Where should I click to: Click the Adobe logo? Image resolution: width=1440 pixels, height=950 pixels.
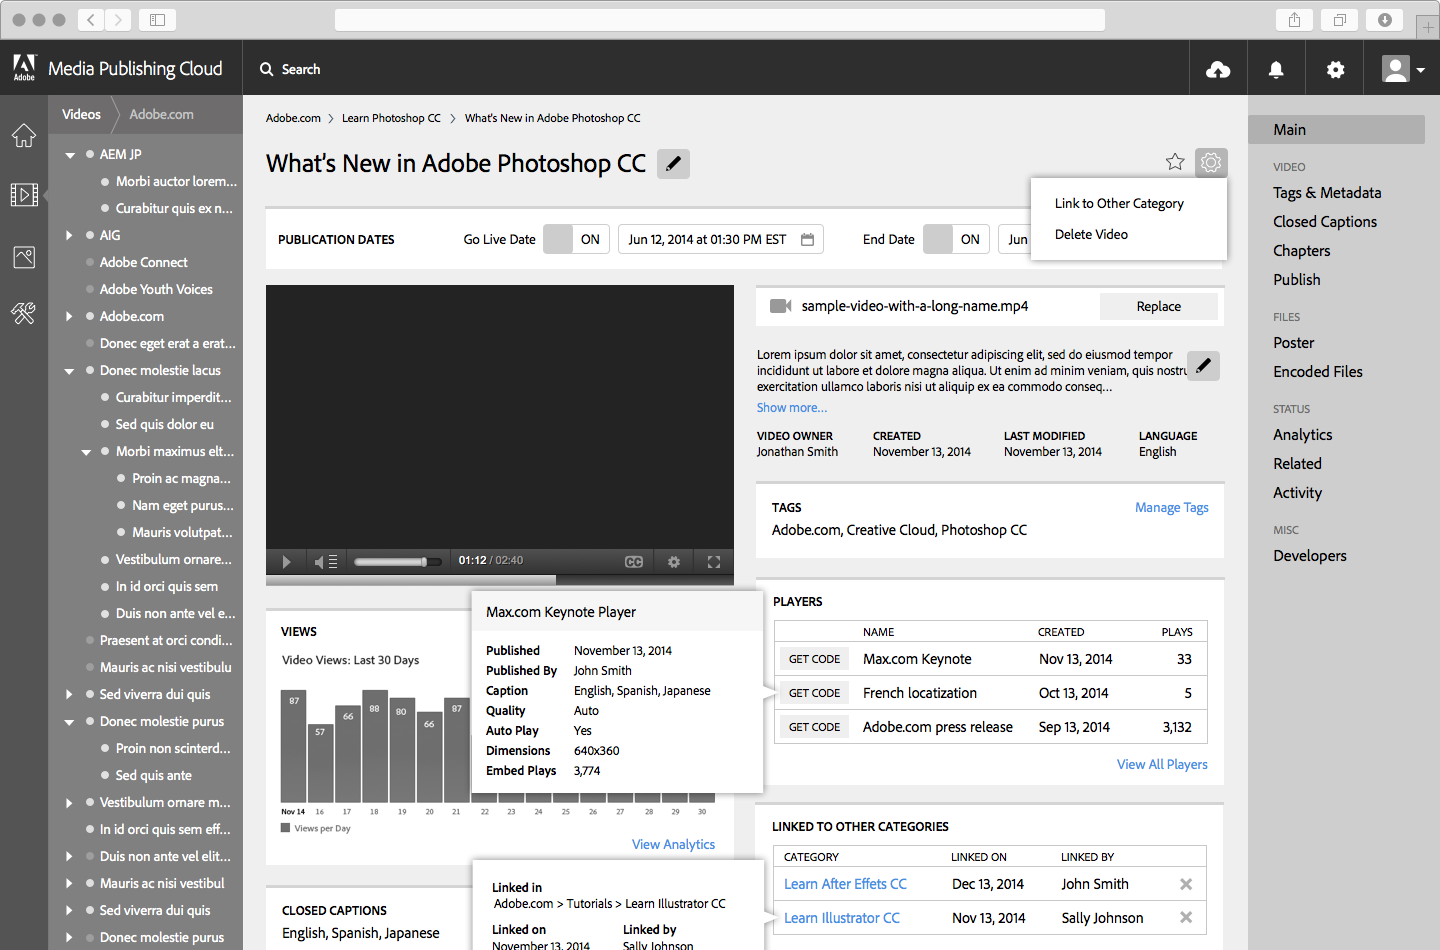(x=24, y=68)
